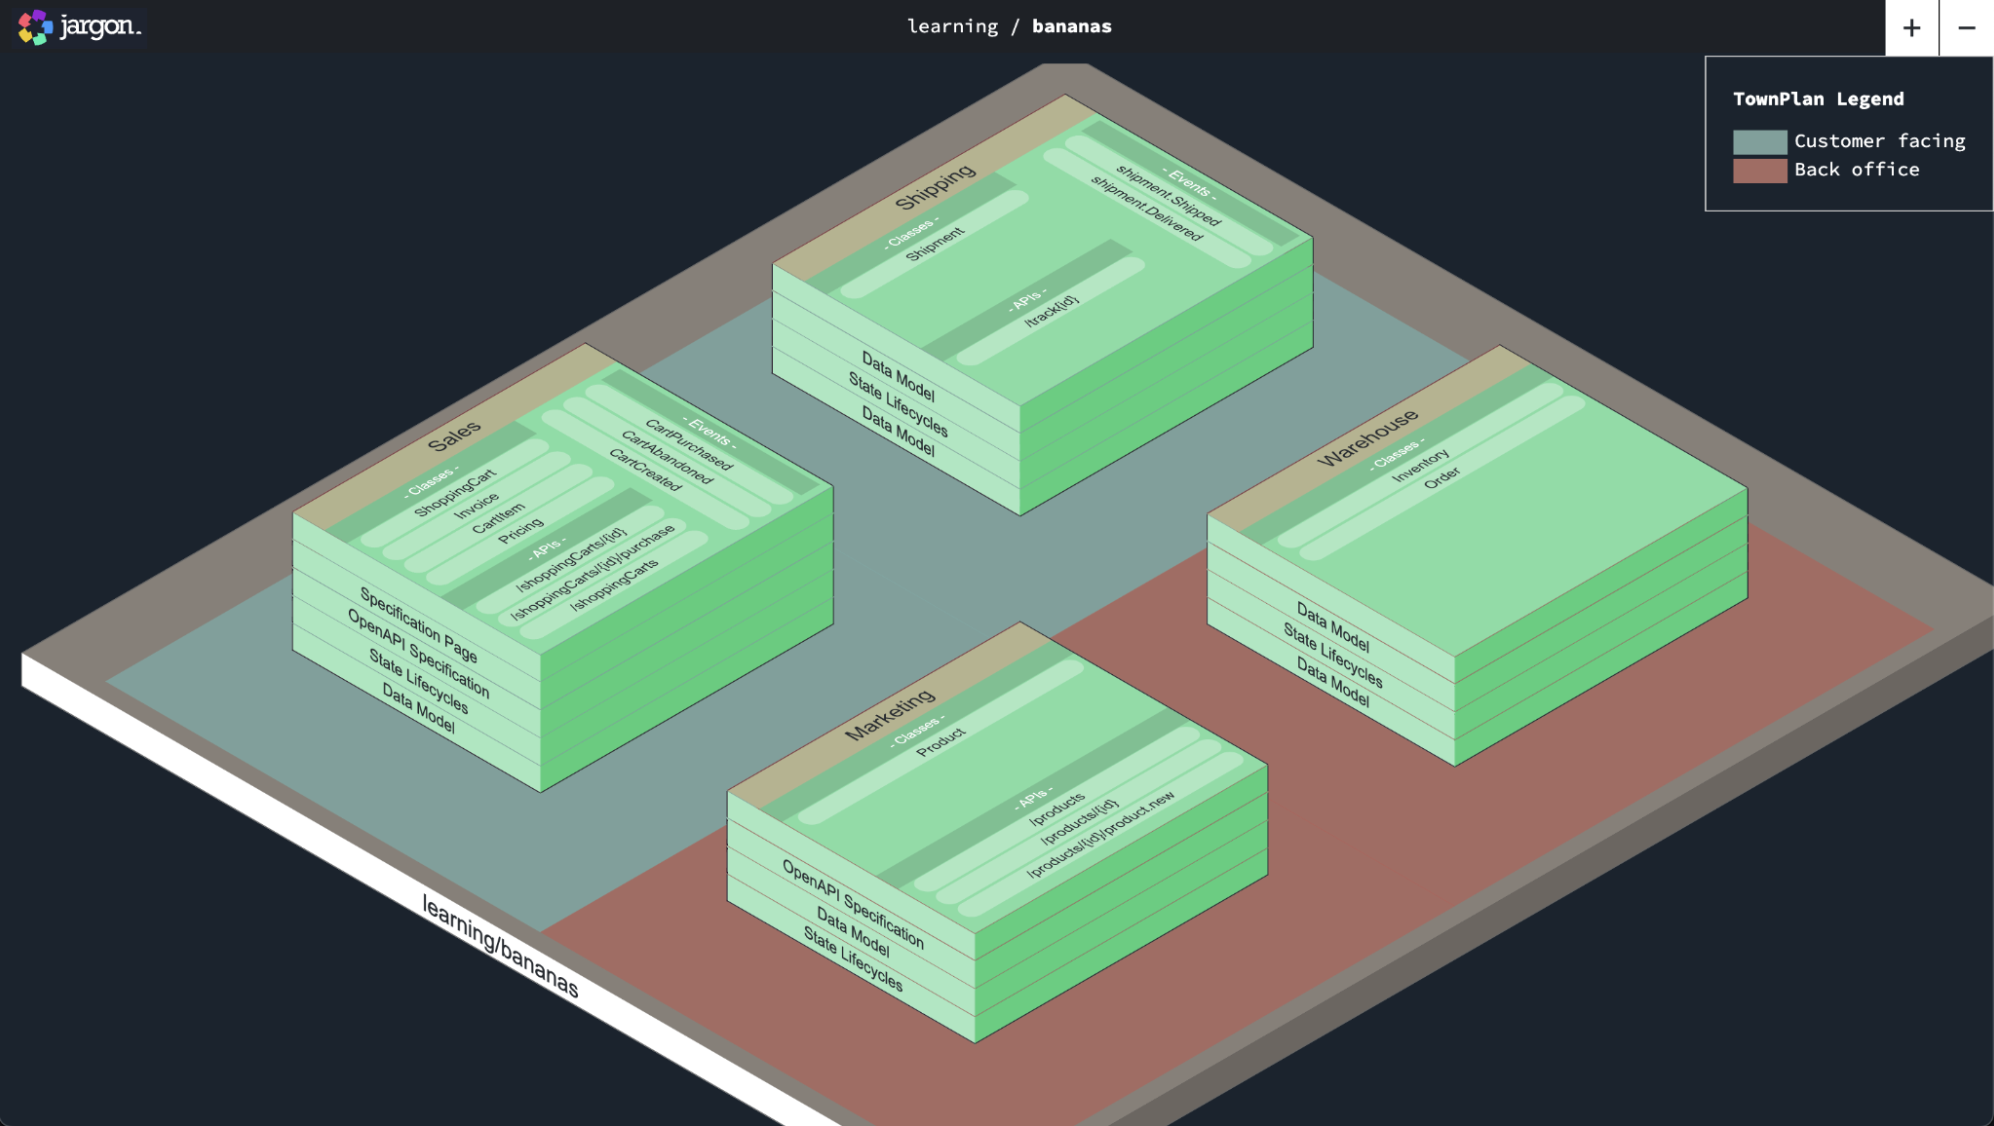Screen dimensions: 1994x1126
Task: Open the learning breadcrumb link
Action: tap(952, 26)
